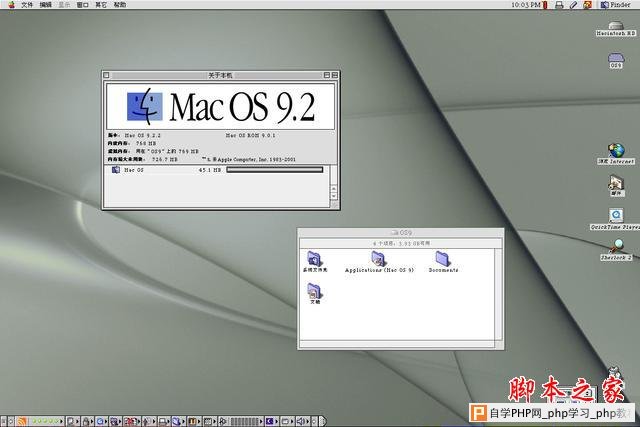Select the Macintosh HD desktop icon
Screen dimensions: 640x427
tap(616, 29)
